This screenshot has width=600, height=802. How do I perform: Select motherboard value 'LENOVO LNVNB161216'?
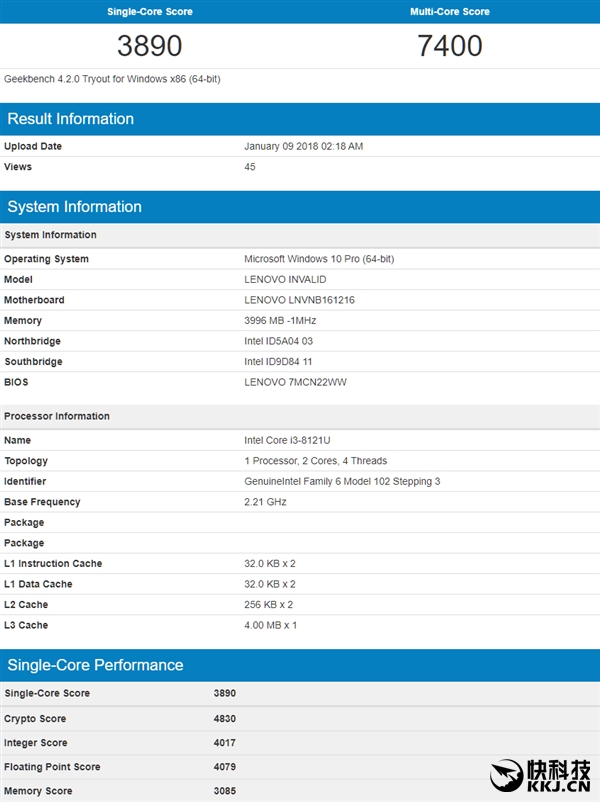(299, 300)
